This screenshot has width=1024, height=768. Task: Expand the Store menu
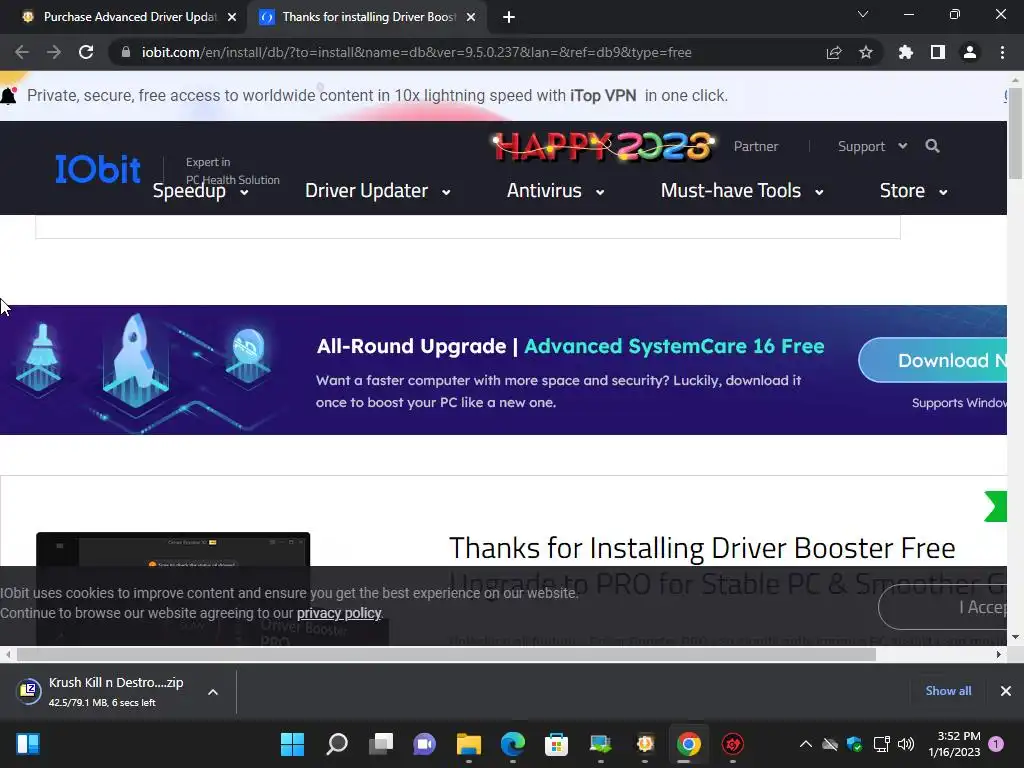tap(914, 191)
